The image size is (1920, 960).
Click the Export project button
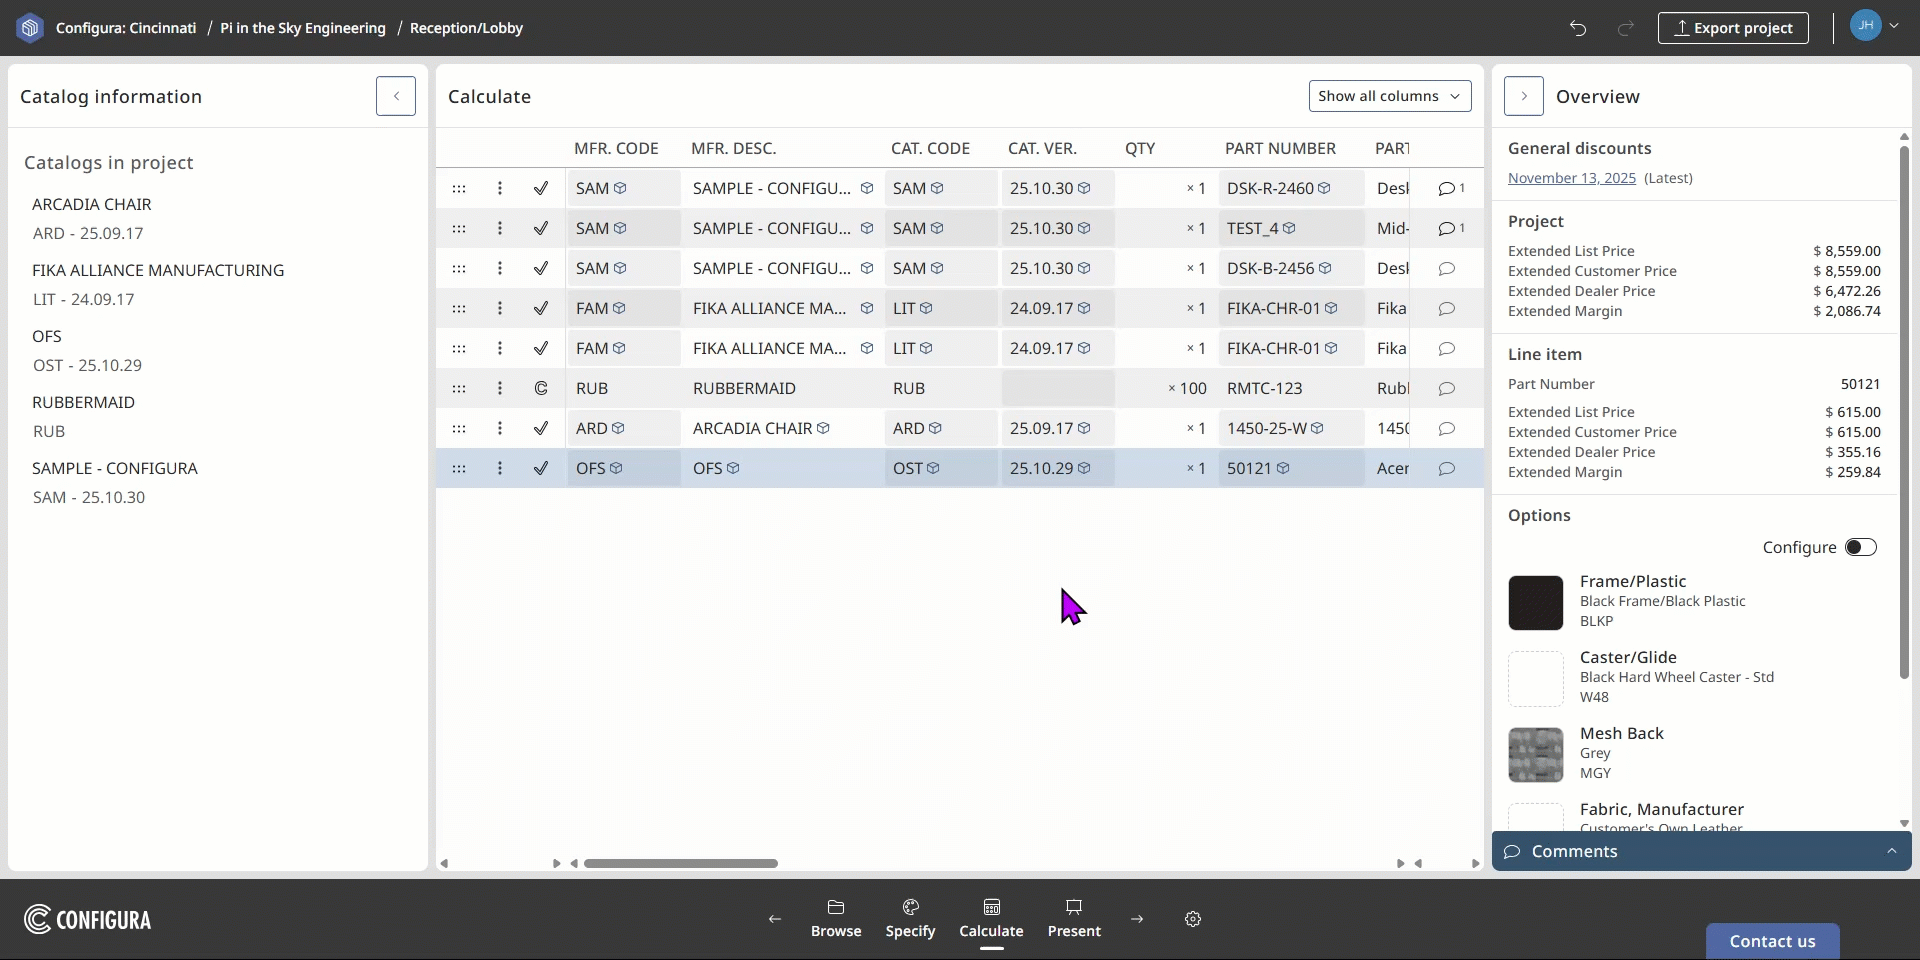click(x=1733, y=28)
